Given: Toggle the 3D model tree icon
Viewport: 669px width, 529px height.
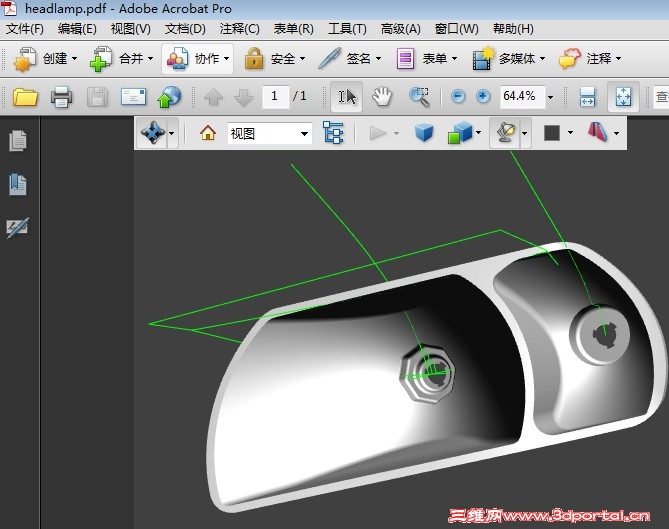Looking at the screenshot, I should (333, 133).
